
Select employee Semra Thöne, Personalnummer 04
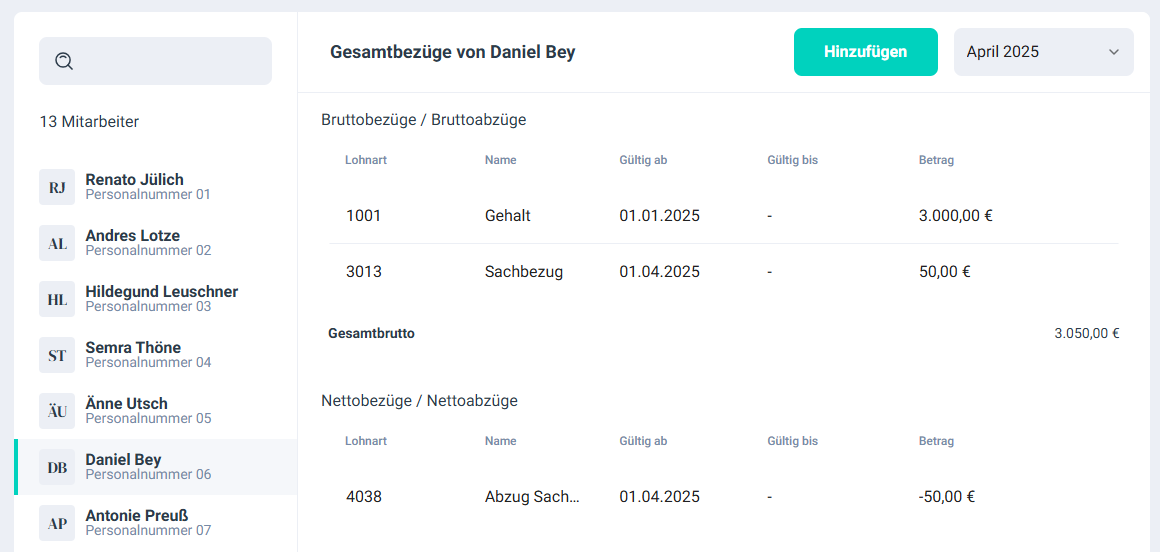(133, 355)
